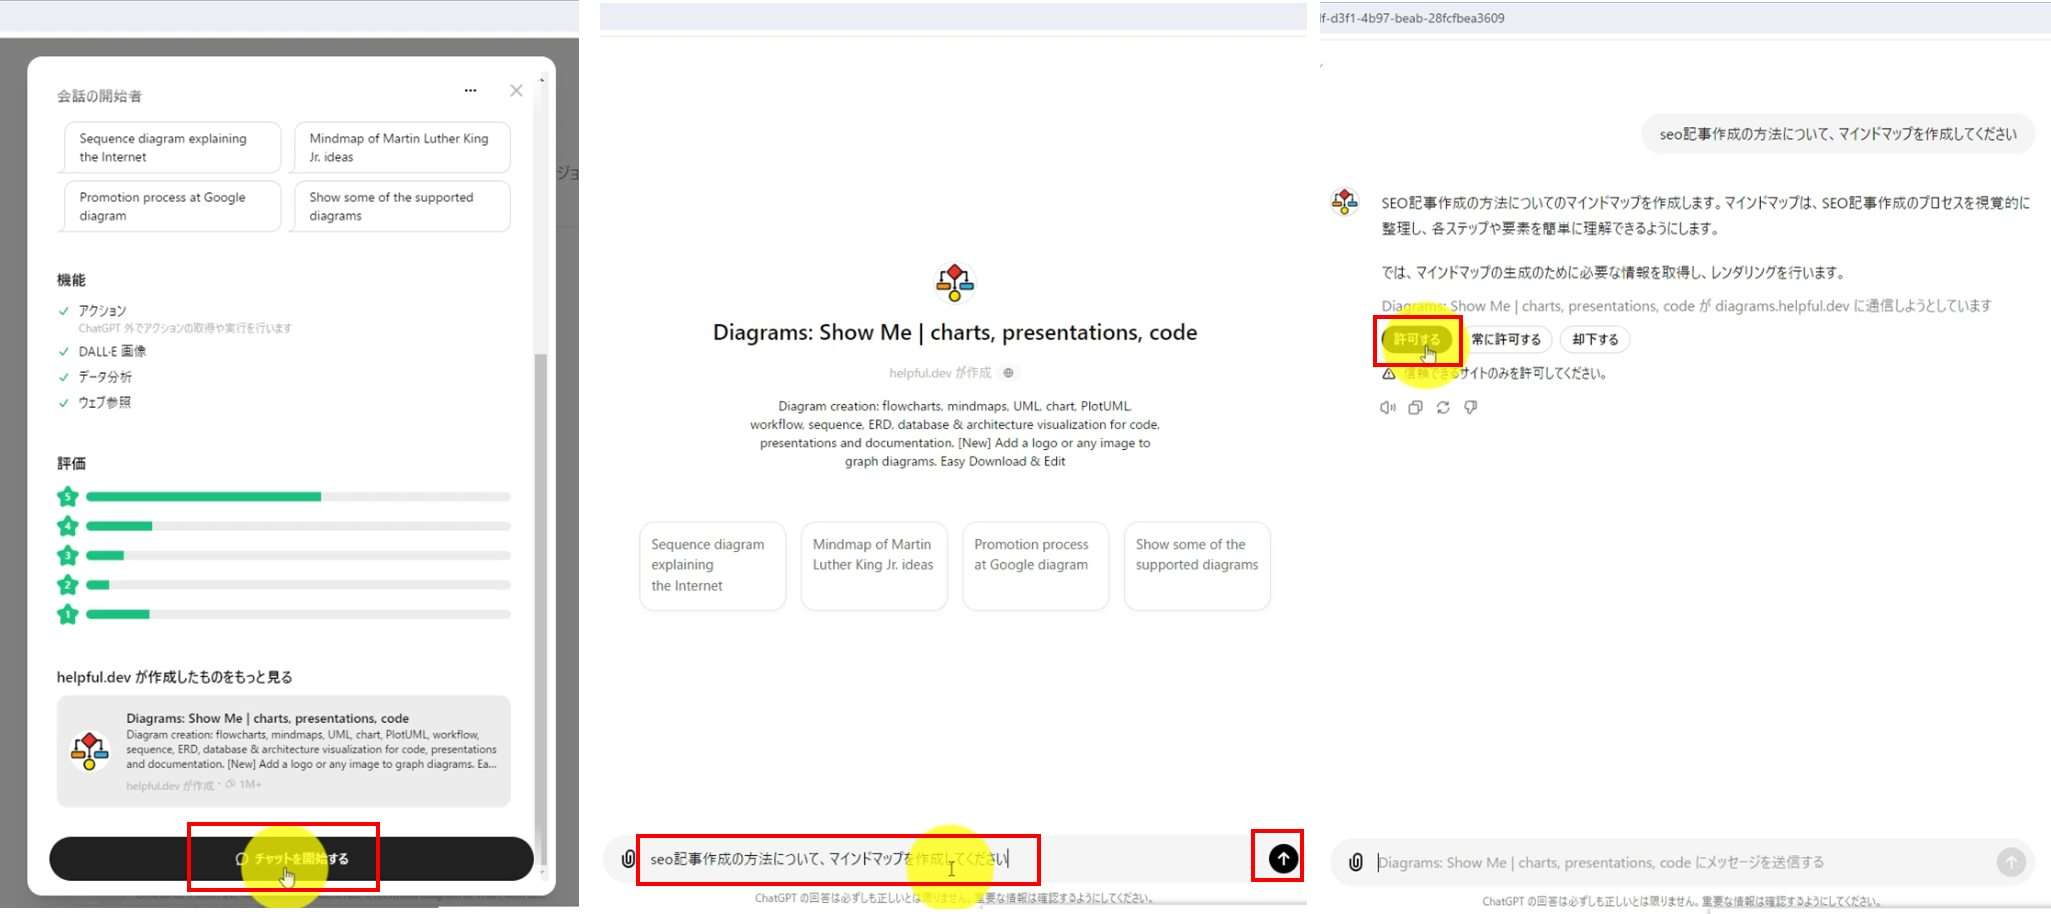Click the データ分析 checkmark item
The width and height of the screenshot is (2051, 914).
95,377
